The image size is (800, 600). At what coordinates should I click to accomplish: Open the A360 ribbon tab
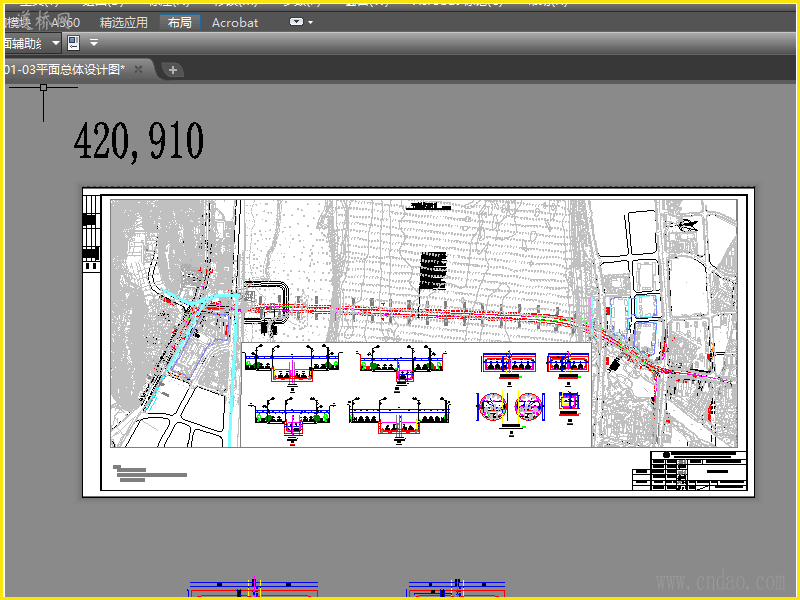[x=65, y=23]
